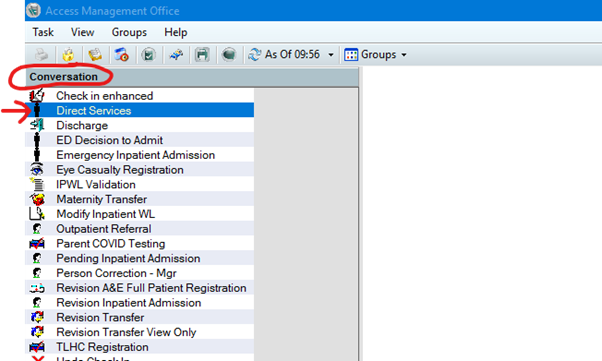602x361 pixels.
Task: Open the View menu
Action: [82, 32]
